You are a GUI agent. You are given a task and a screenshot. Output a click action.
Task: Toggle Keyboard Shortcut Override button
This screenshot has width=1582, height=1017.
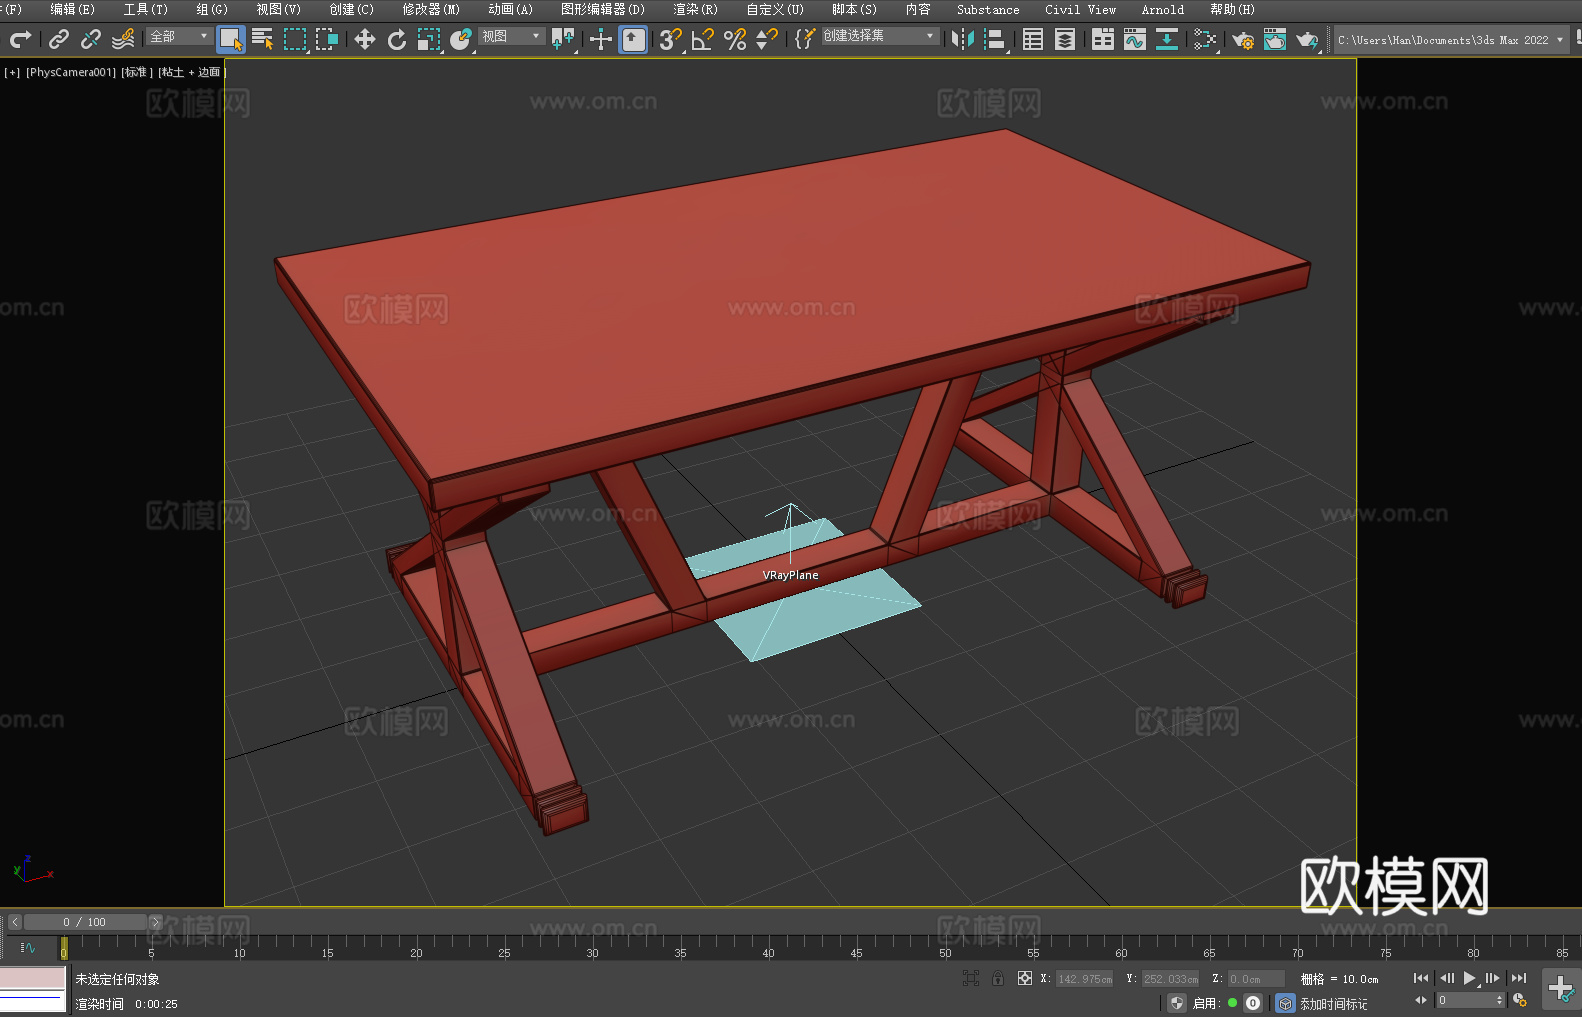[633, 39]
